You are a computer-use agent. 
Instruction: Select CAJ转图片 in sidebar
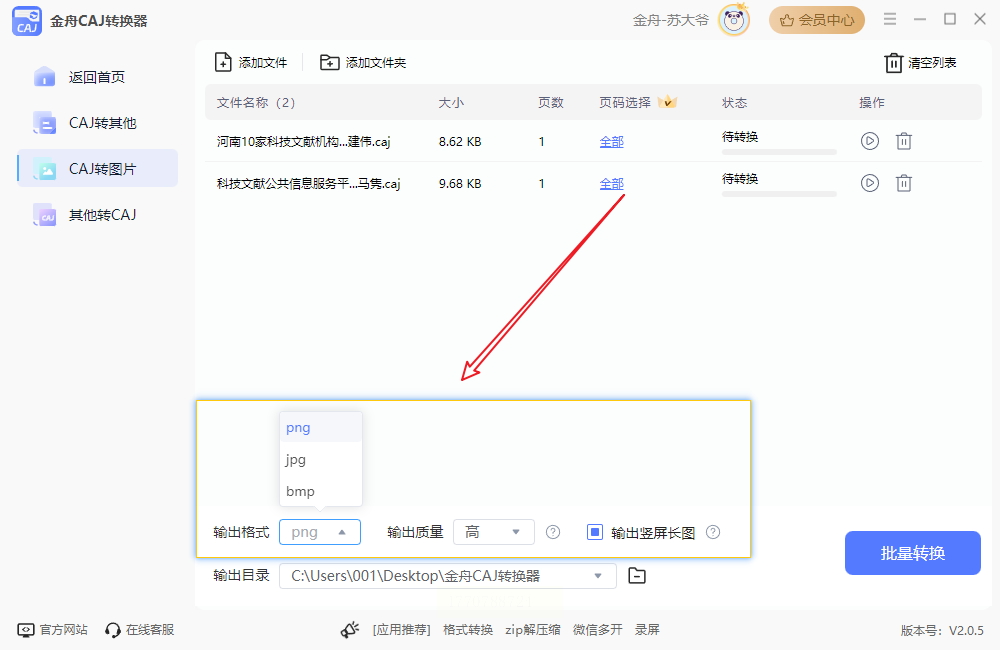[x=97, y=169]
